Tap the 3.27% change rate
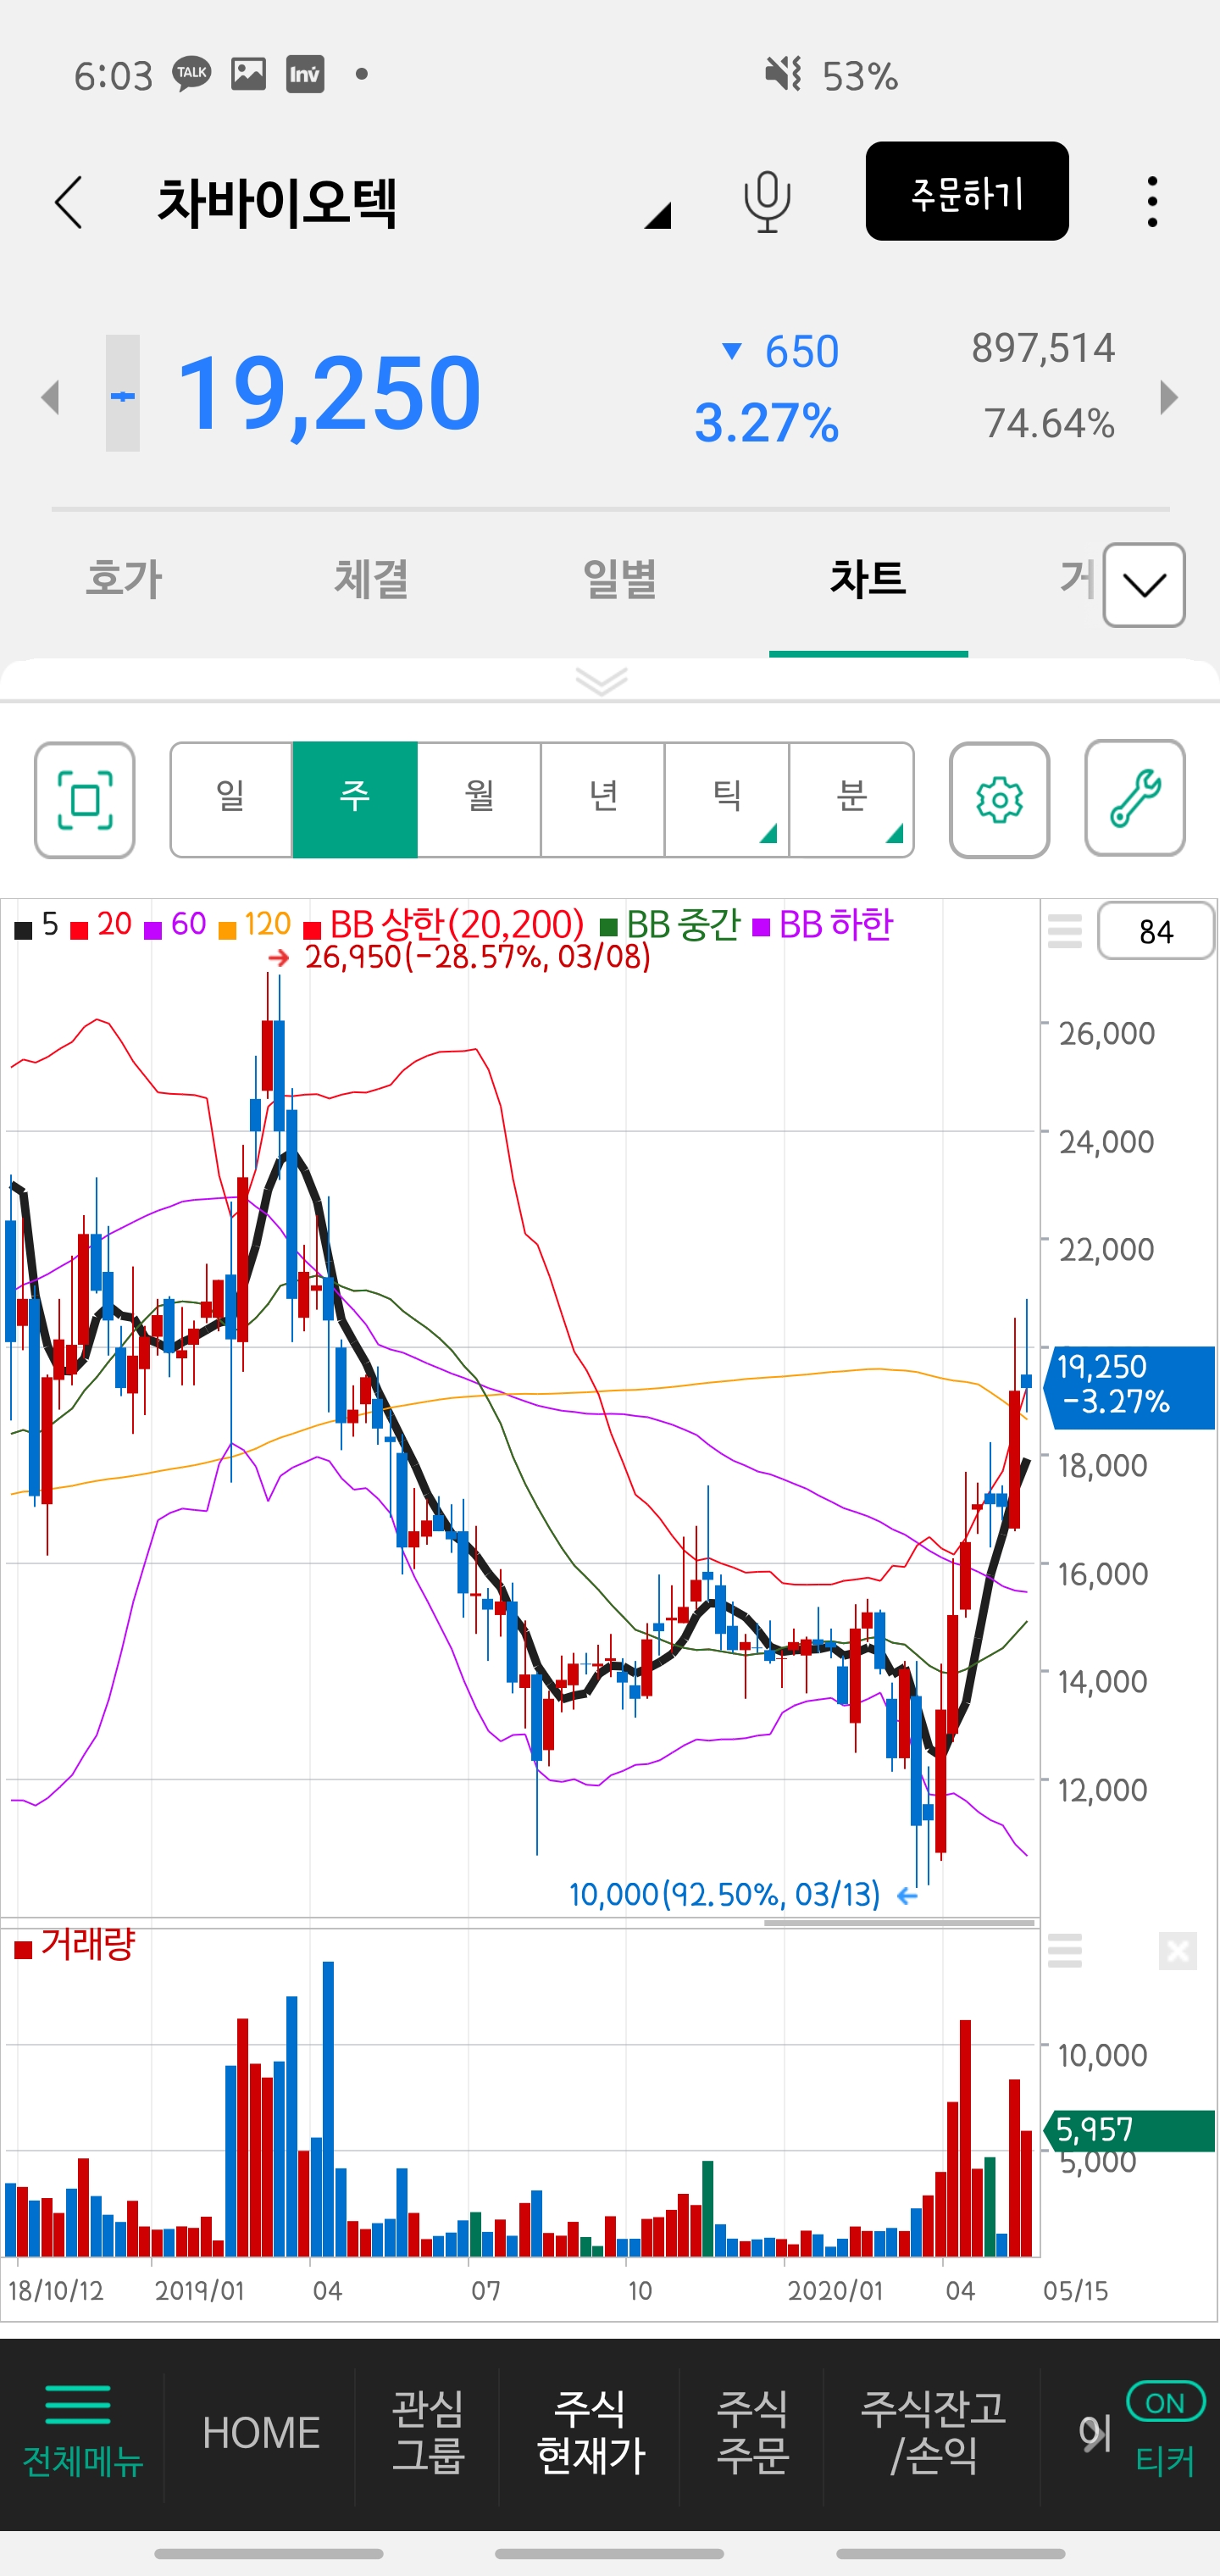The height and width of the screenshot is (2576, 1220). [767, 423]
